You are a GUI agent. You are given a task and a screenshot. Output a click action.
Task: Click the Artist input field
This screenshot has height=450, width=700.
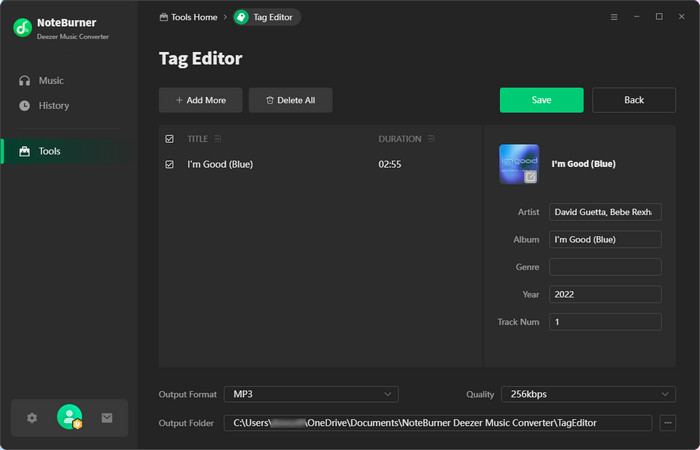[605, 212]
